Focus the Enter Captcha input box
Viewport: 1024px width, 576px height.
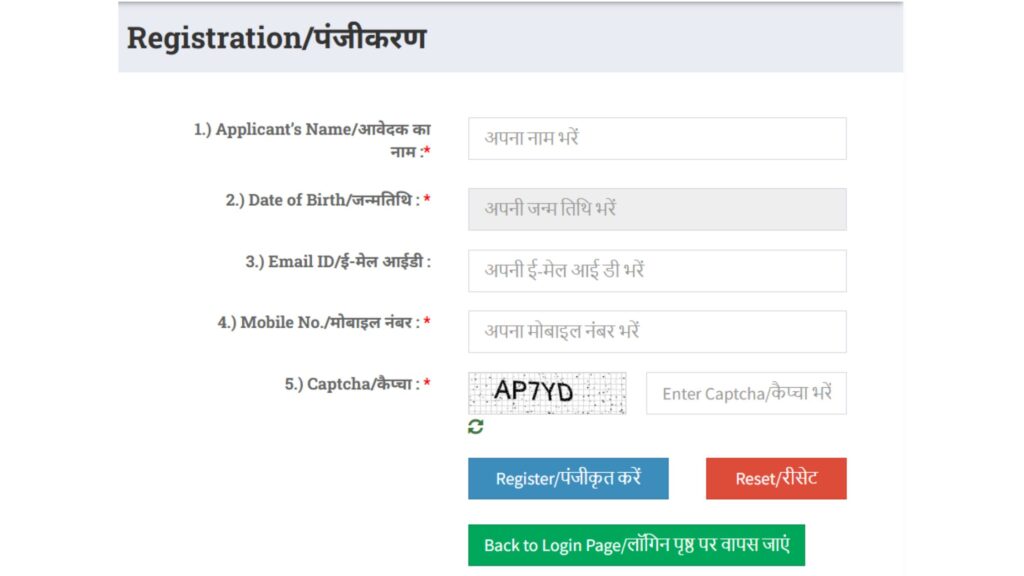[x=747, y=392]
